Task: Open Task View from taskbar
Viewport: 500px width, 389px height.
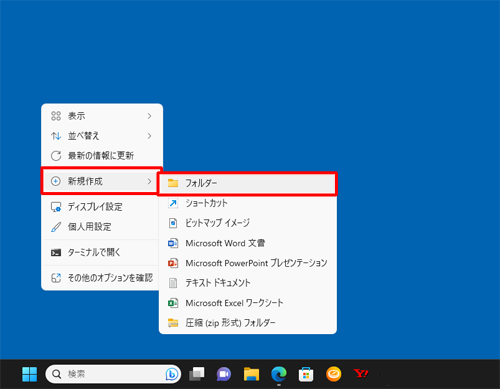Action: pos(197,374)
